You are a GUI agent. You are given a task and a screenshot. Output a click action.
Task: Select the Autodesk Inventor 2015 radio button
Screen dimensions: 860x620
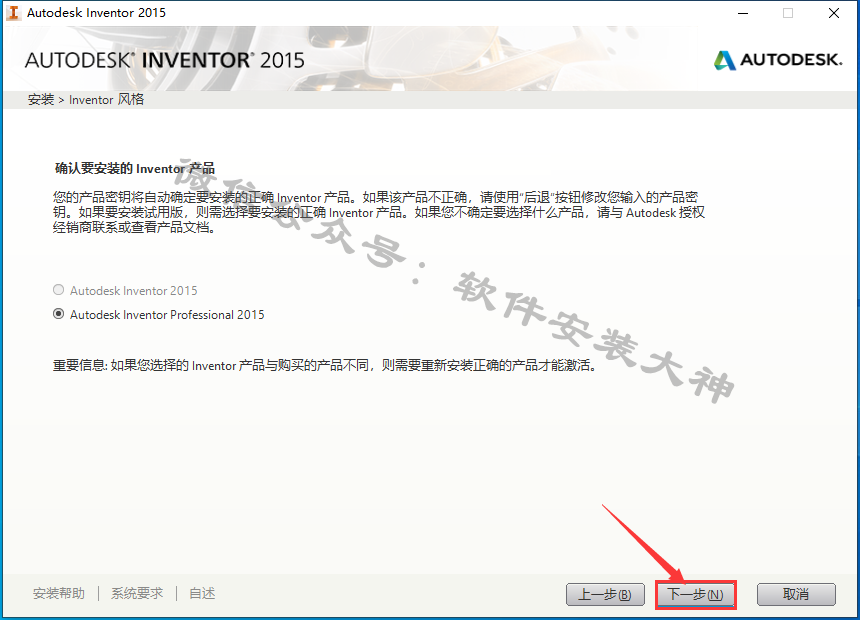click(58, 290)
